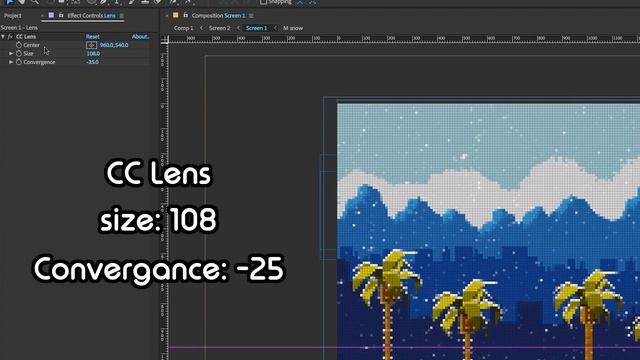This screenshot has width=640, height=360.
Task: Open the Composition panel menu
Action: coord(251,16)
